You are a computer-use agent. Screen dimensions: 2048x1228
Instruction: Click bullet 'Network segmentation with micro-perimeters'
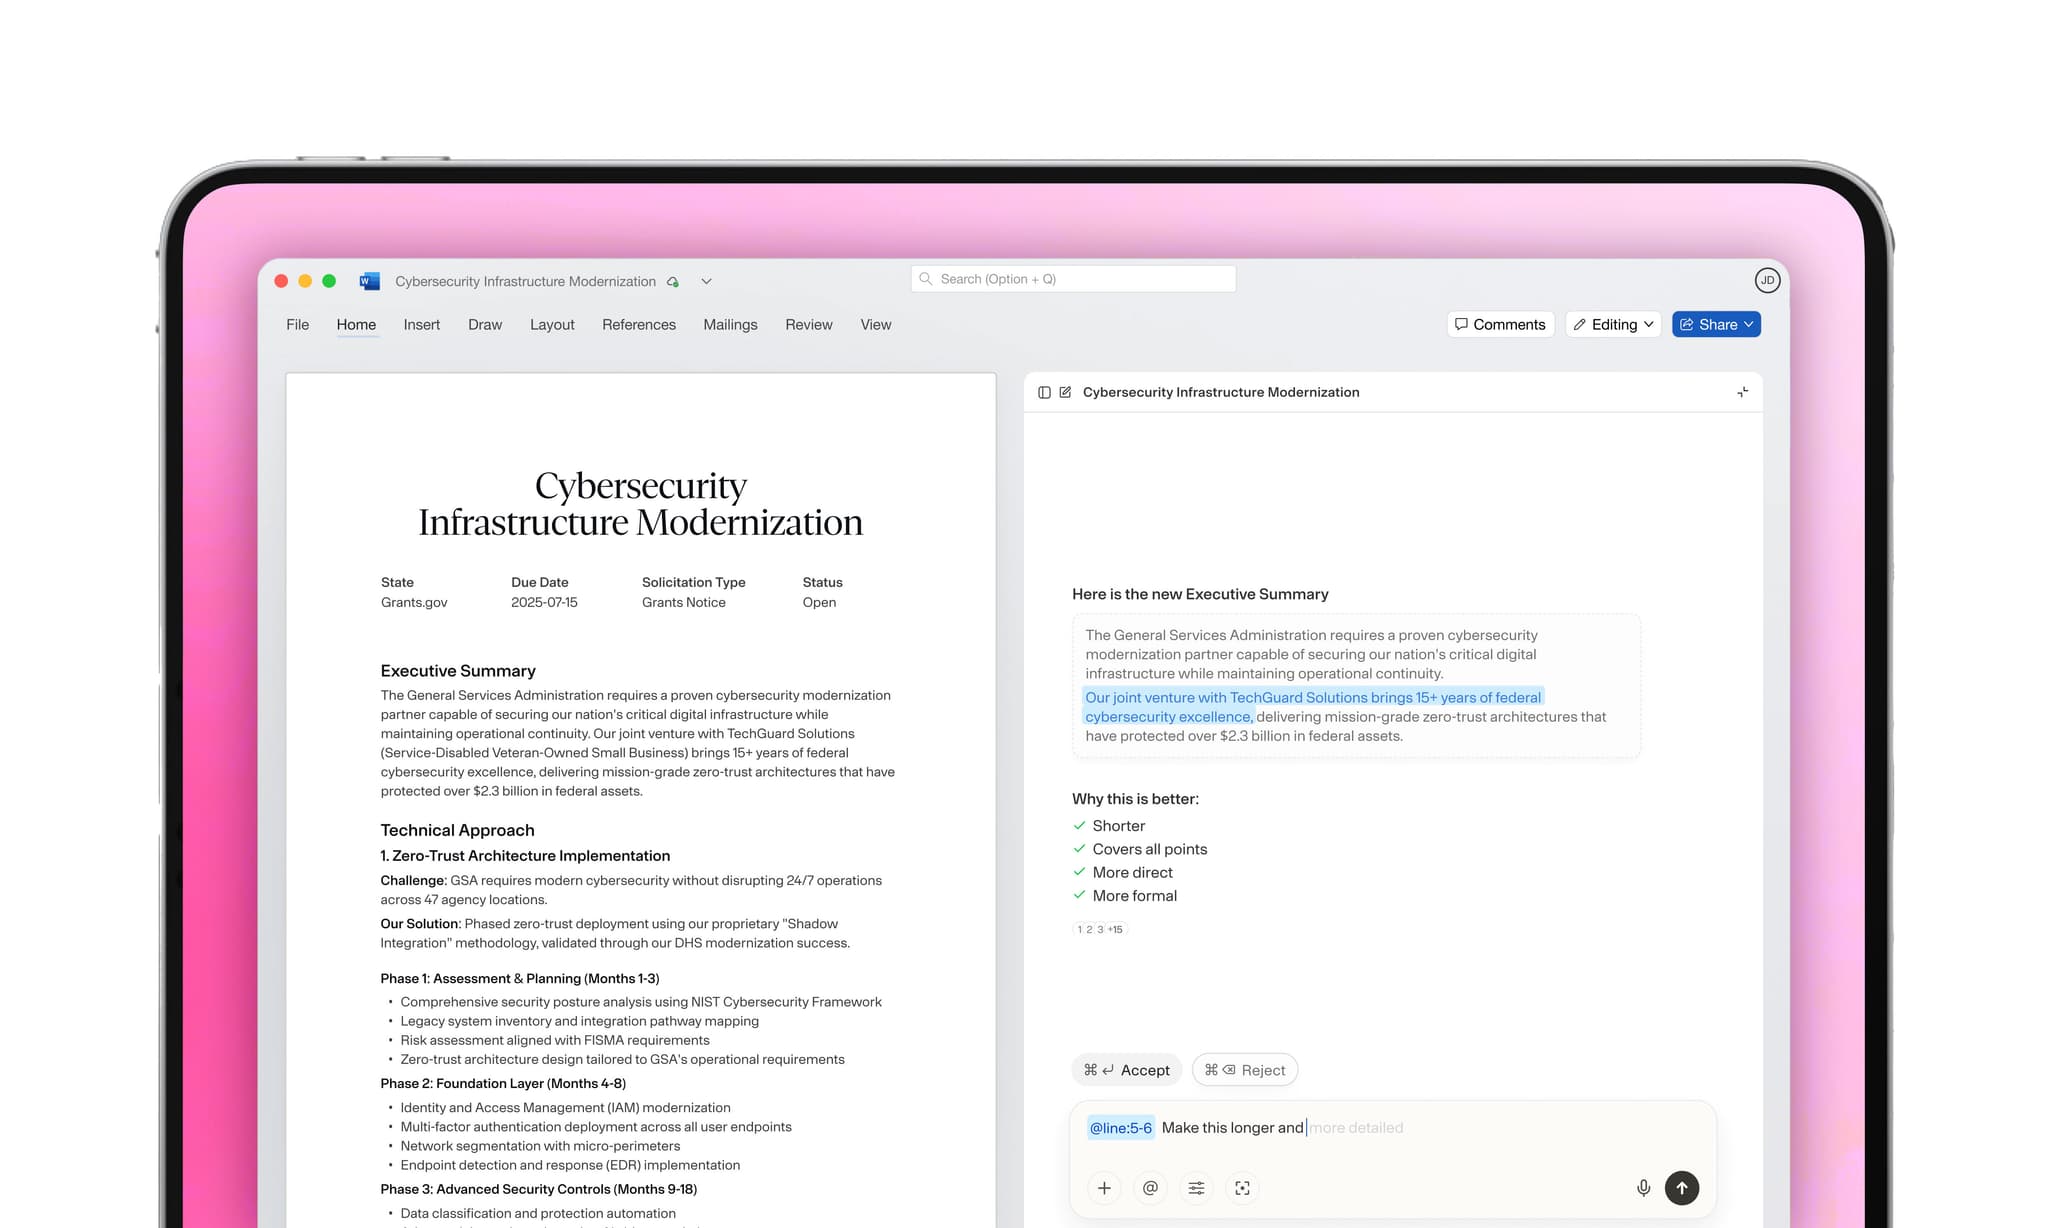[540, 1147]
